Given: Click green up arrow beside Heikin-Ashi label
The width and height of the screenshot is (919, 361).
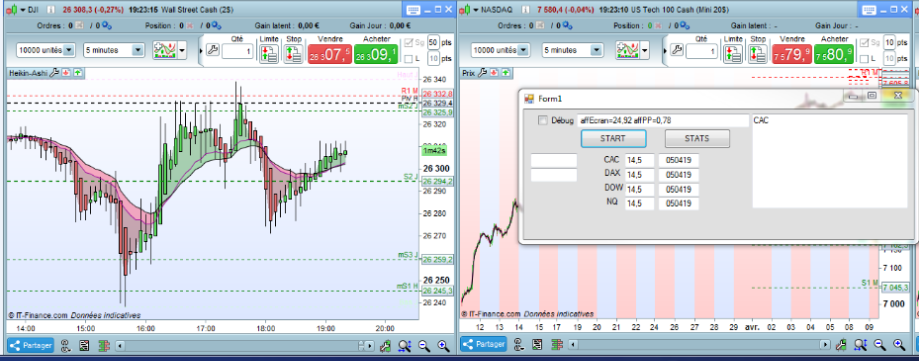Looking at the screenshot, I should point(78,73).
